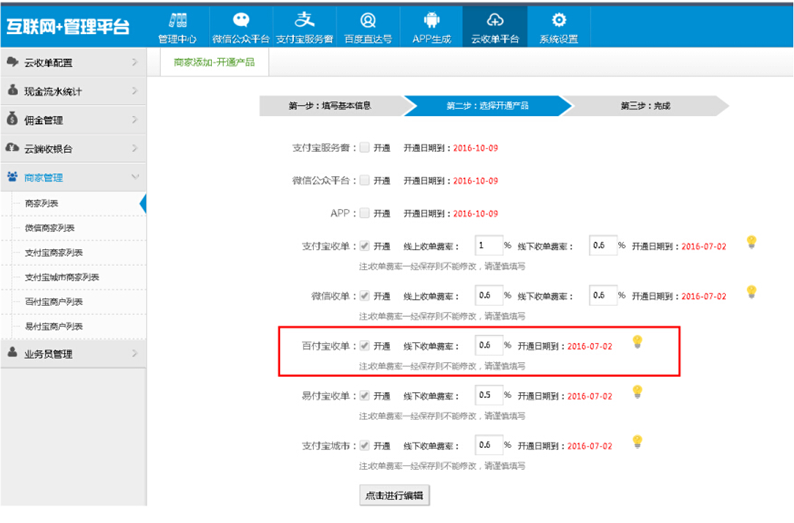Open 系统设置 gear icon in navigation
This screenshot has height=523, width=794.
coord(559,20)
